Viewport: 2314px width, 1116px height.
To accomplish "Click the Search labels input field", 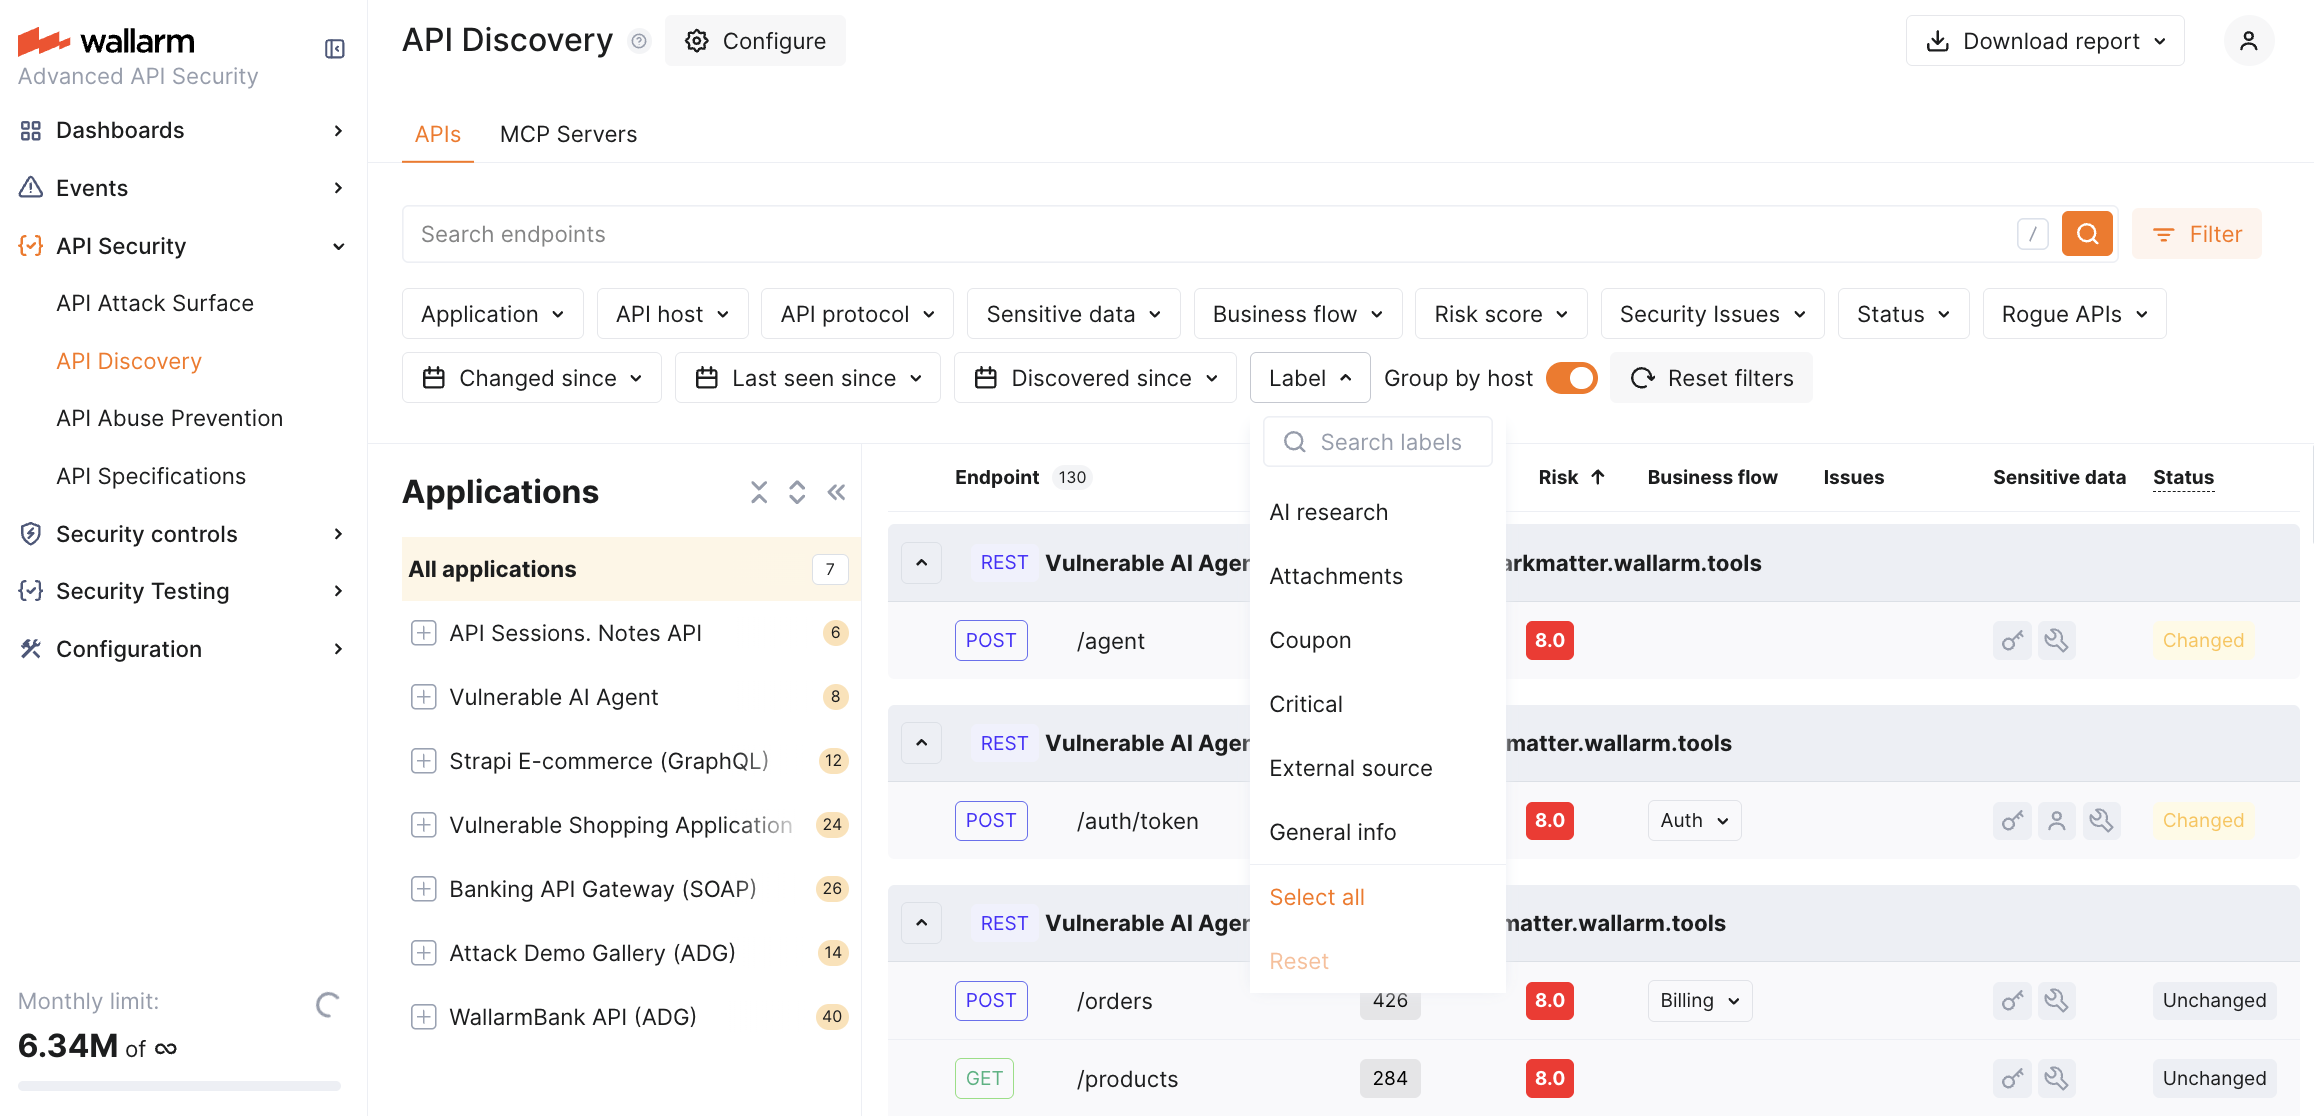I will [1390, 442].
